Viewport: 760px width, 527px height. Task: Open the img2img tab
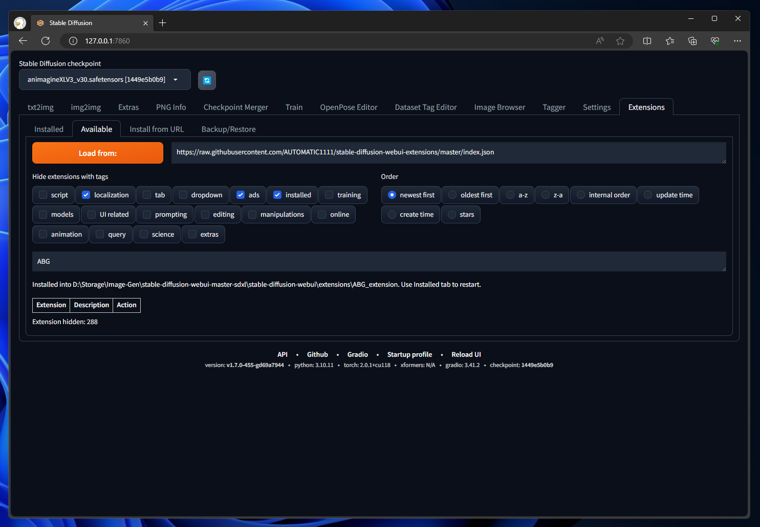click(x=86, y=107)
